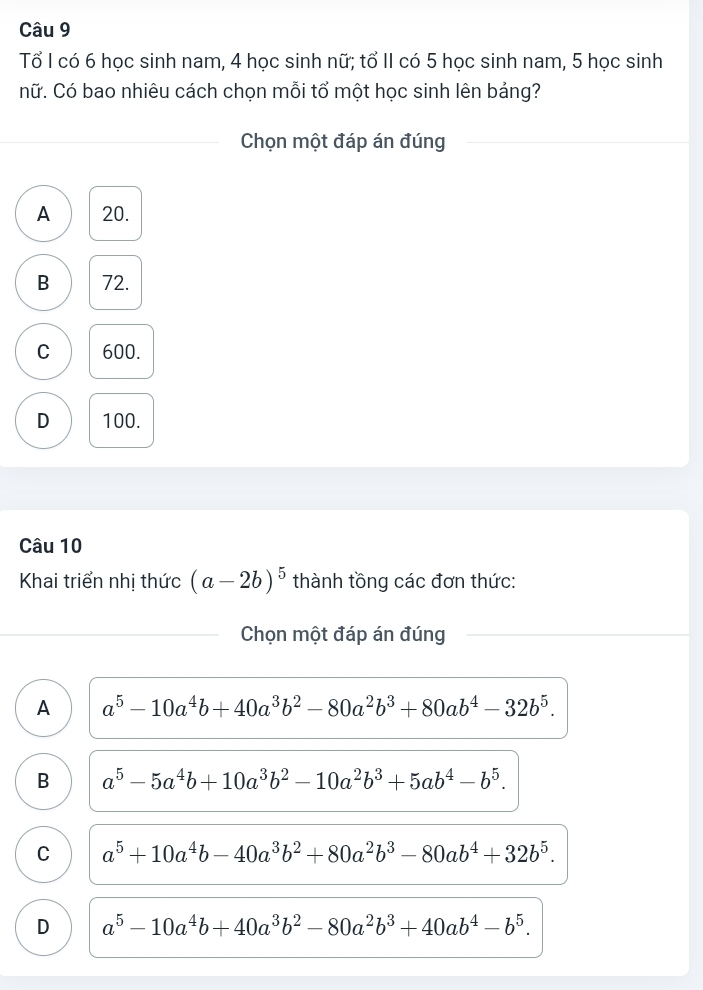Click the expansion starting a⁵ − 5a⁴b
The width and height of the screenshot is (703, 990).
point(304,781)
